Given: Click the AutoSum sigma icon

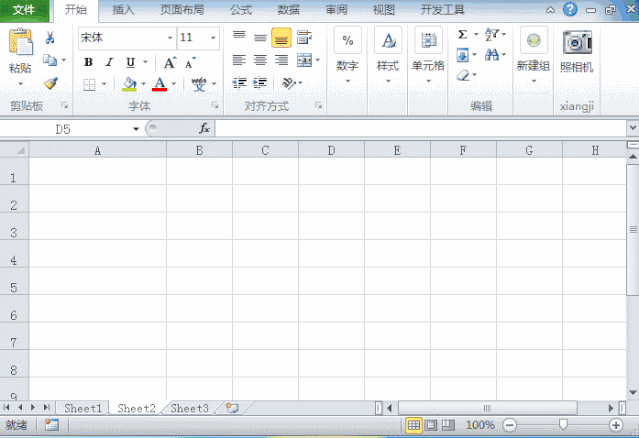Looking at the screenshot, I should [463, 35].
